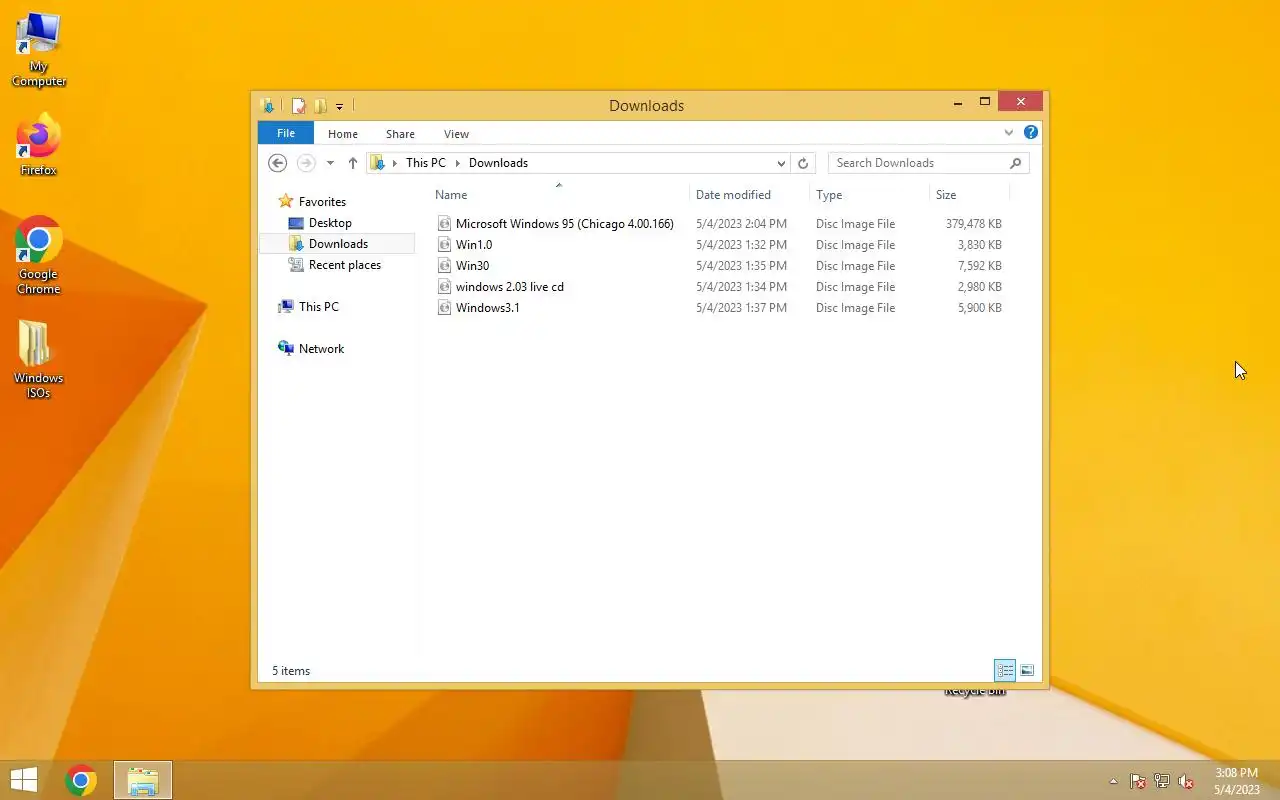Select Favorites in the navigation pane

[x=322, y=202]
